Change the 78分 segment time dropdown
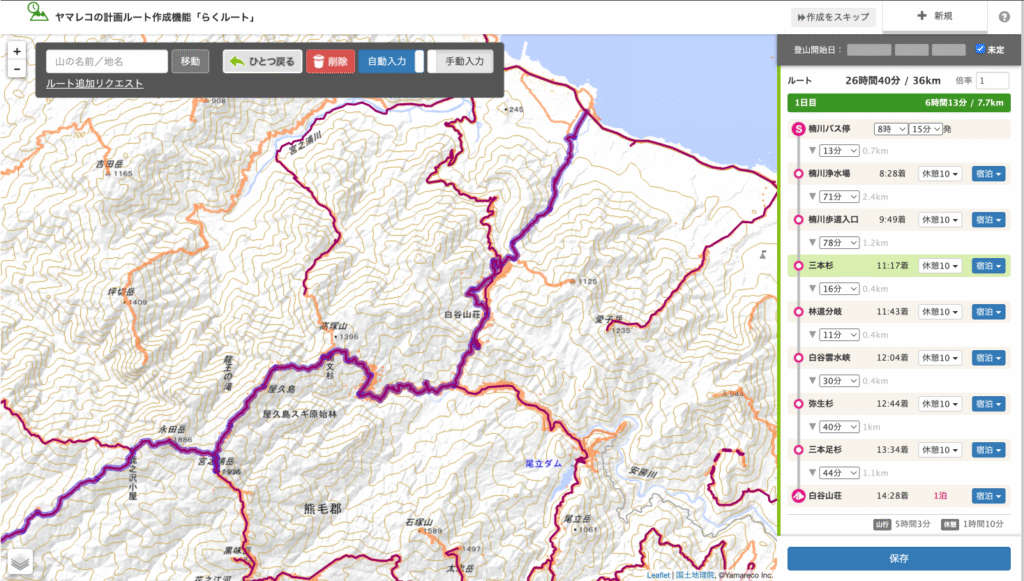Image resolution: width=1024 pixels, height=581 pixels. coord(839,243)
